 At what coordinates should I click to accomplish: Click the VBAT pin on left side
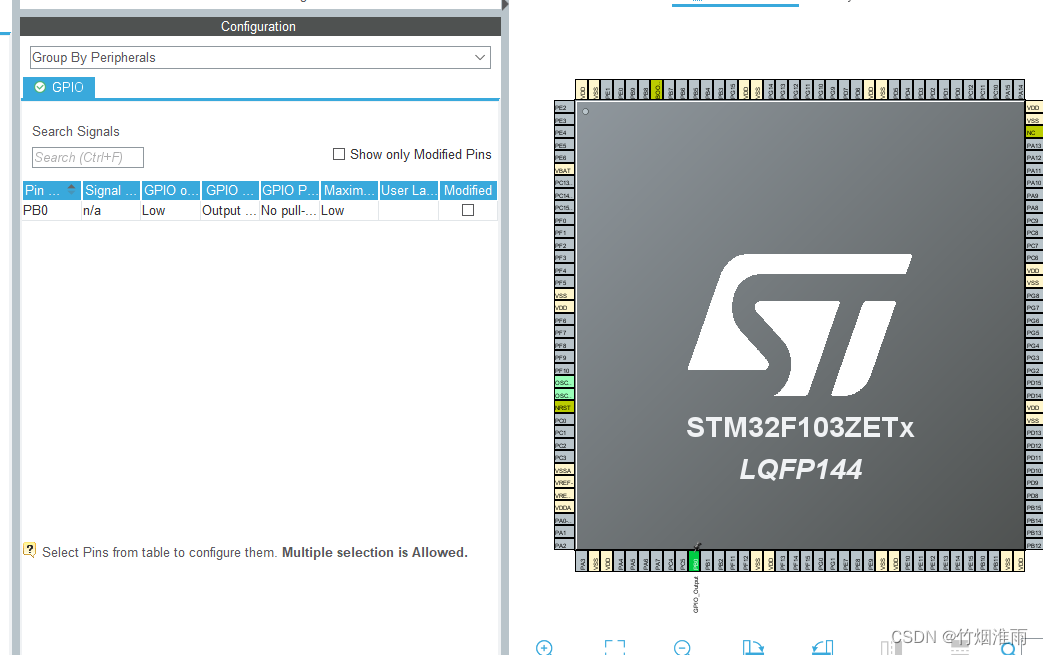(x=563, y=170)
